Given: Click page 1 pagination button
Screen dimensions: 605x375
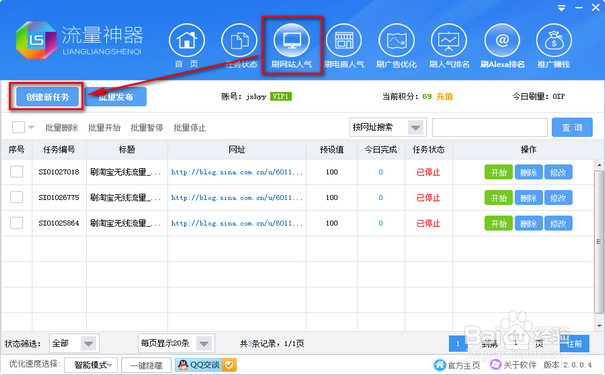Looking at the screenshot, I should [458, 343].
